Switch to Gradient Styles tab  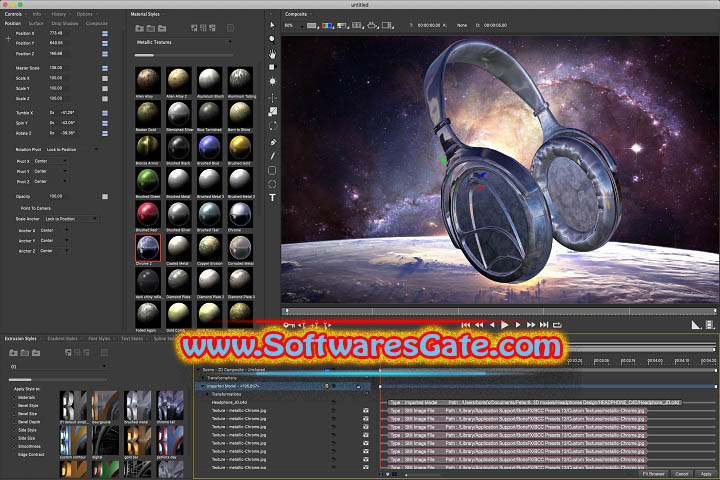(62, 339)
